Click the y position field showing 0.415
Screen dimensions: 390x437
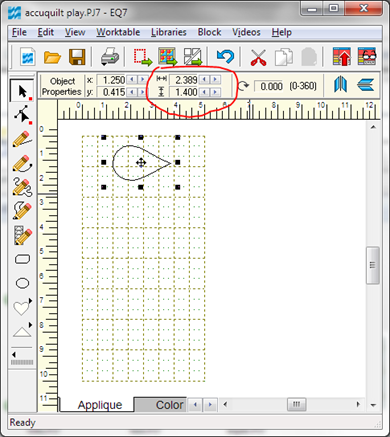tap(111, 92)
